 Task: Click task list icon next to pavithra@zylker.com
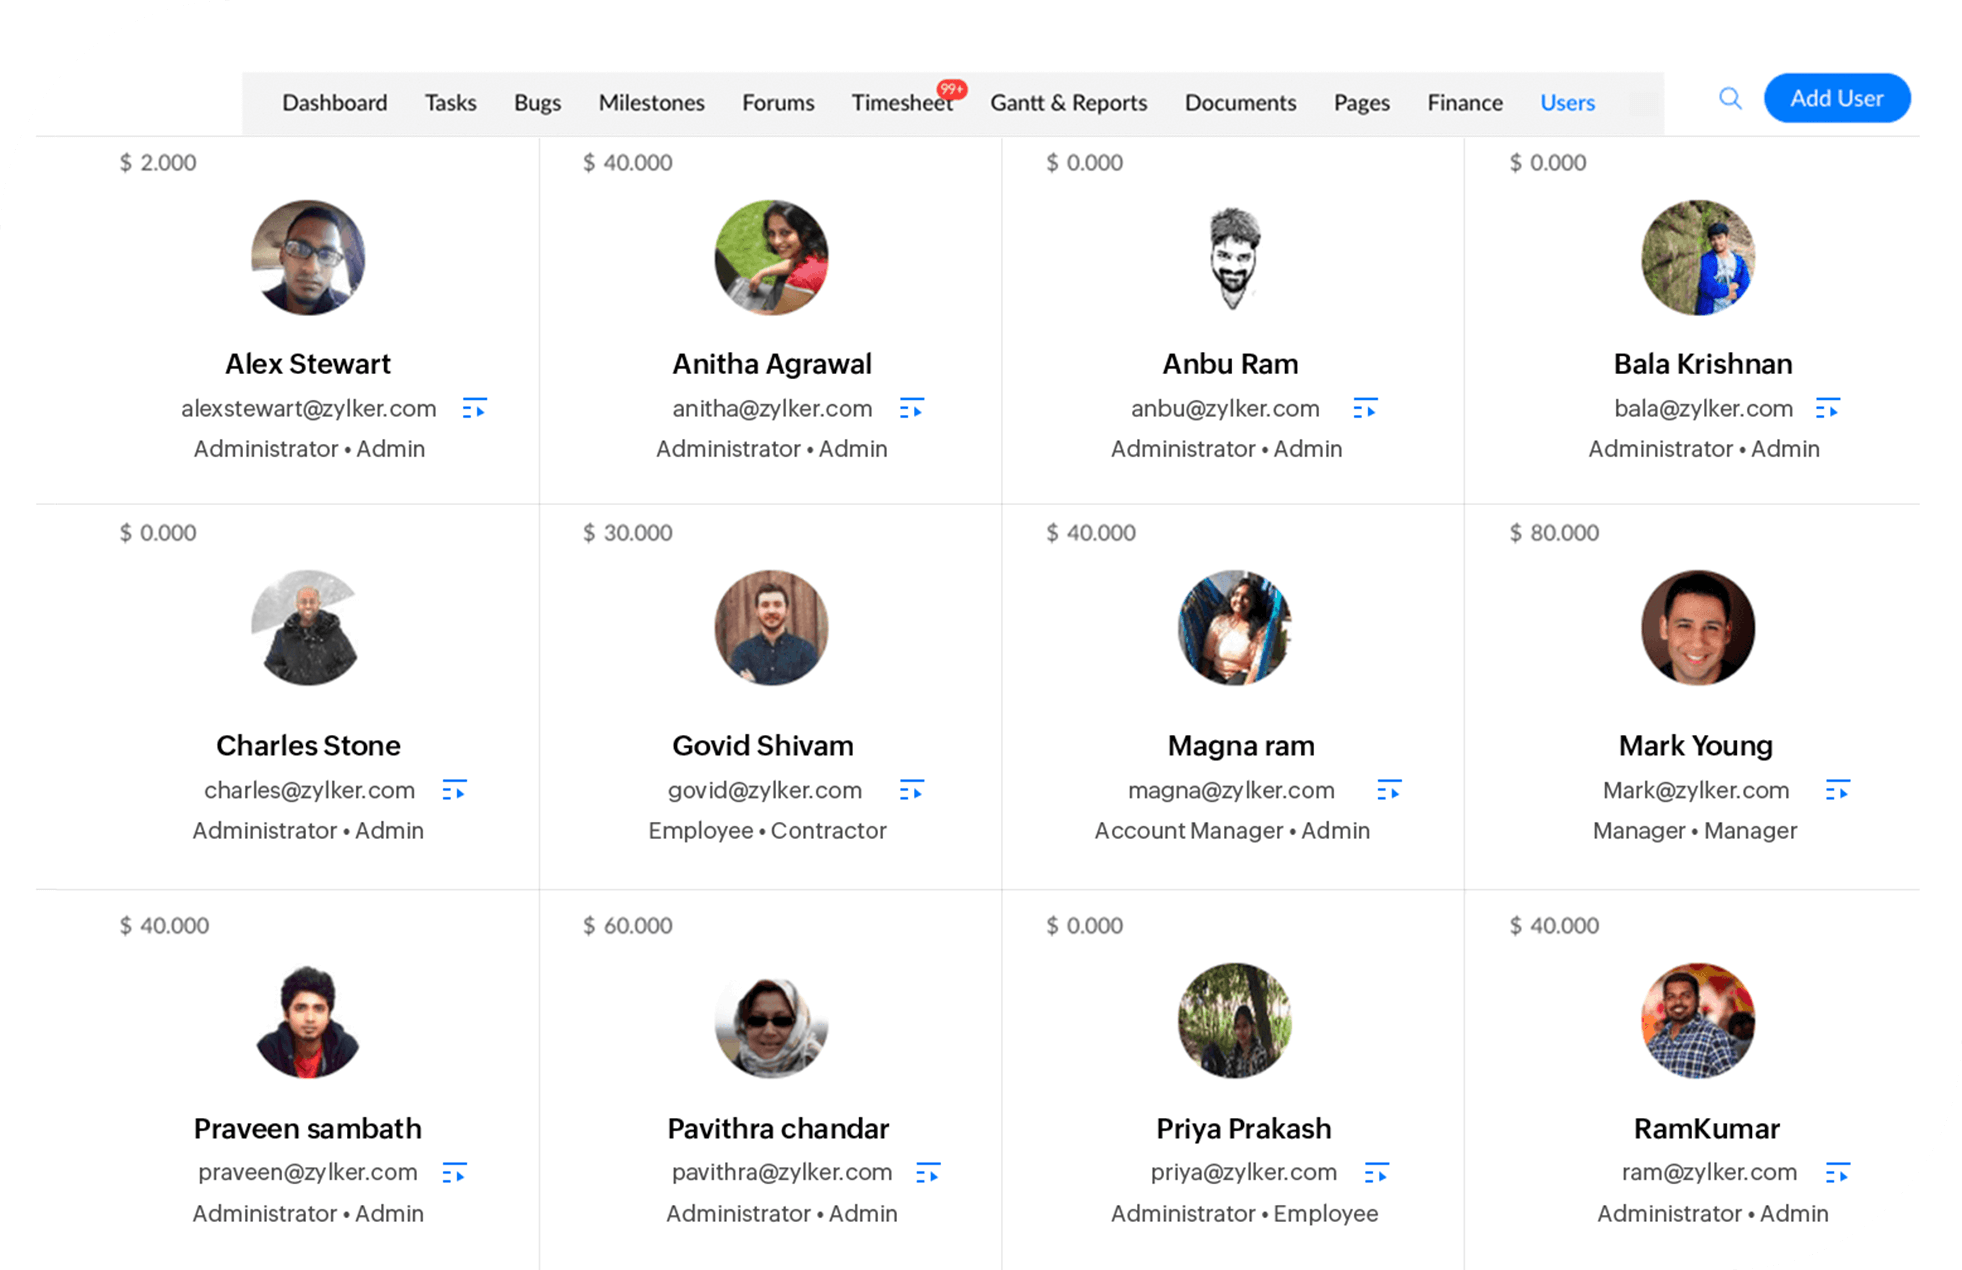[x=928, y=1172]
